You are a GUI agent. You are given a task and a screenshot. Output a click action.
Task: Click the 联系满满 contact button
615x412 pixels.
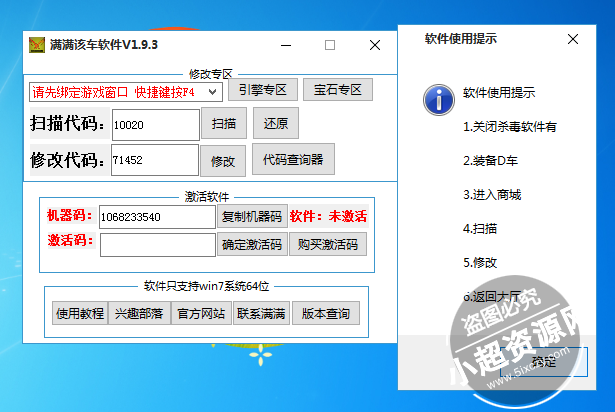click(261, 313)
